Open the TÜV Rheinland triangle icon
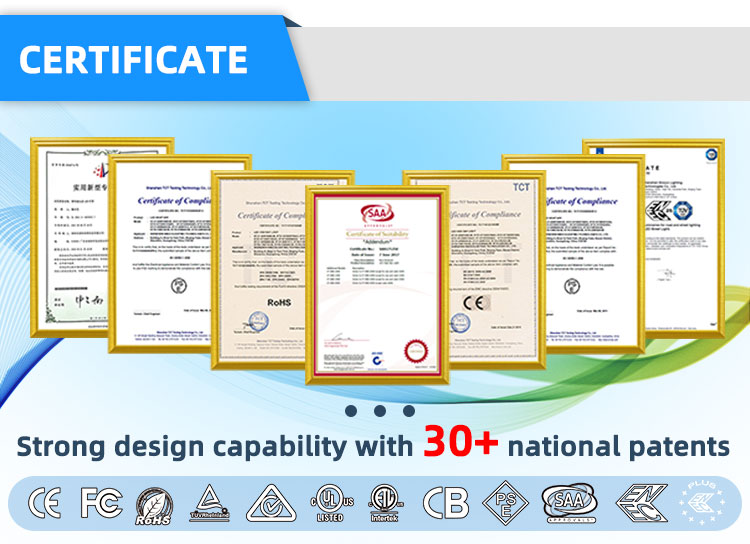This screenshot has width=750, height=544. point(210,503)
